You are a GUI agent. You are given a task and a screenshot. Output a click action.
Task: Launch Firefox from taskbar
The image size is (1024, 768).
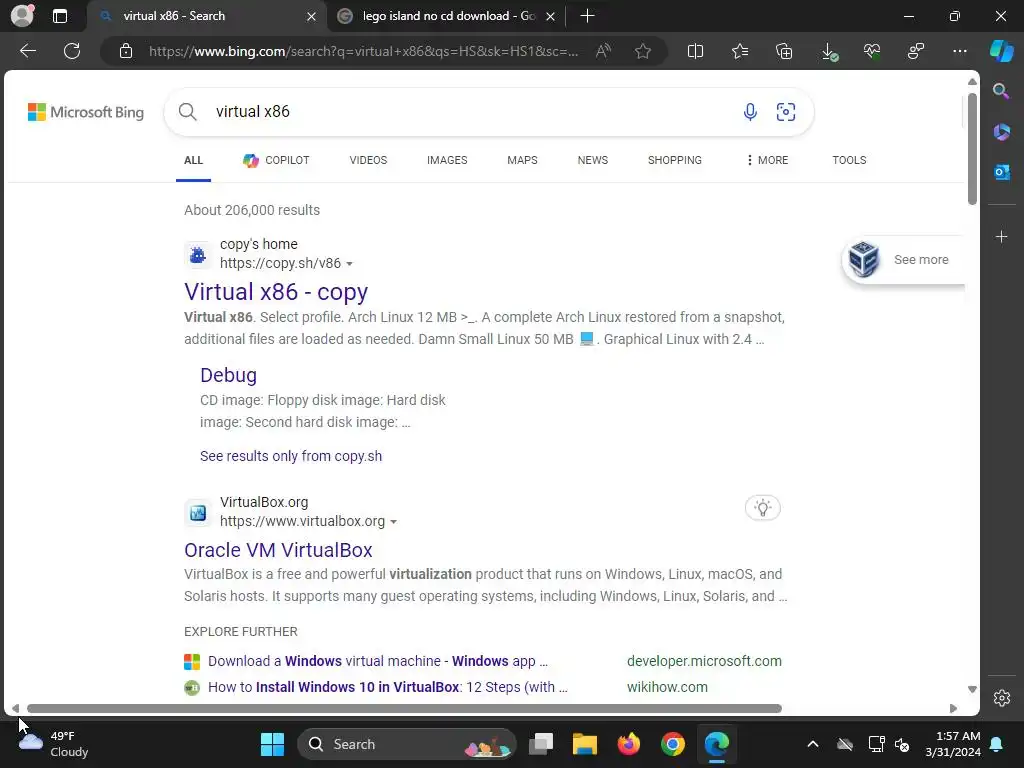click(x=629, y=744)
